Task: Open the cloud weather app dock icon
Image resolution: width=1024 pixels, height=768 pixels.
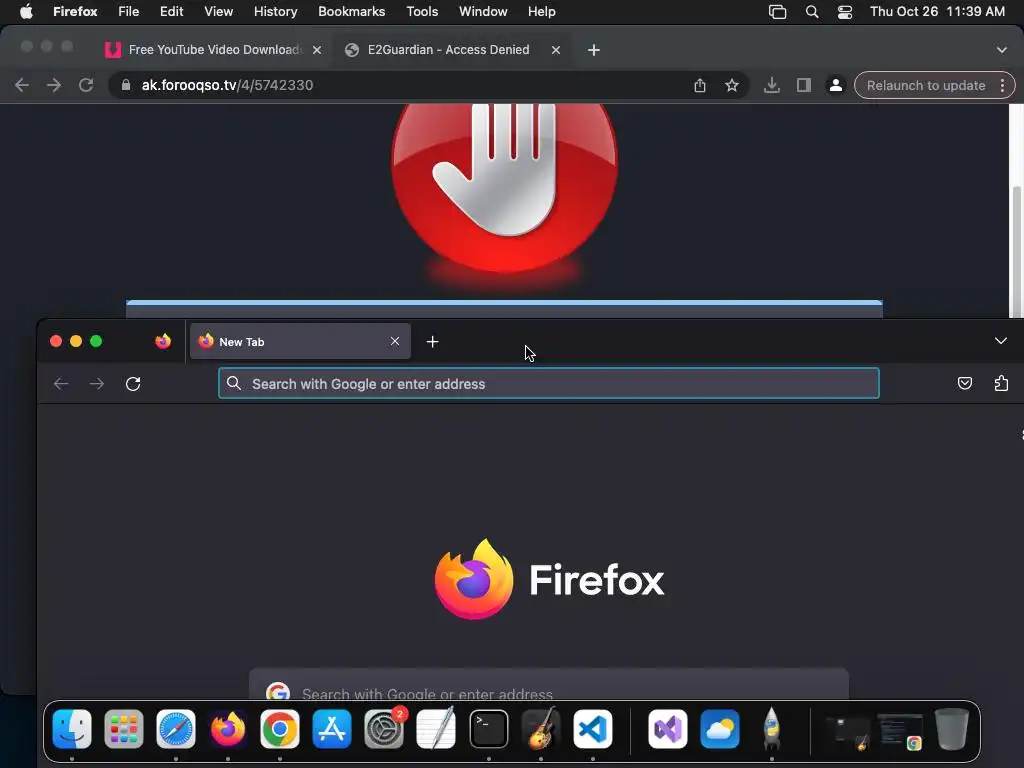Action: (x=720, y=729)
